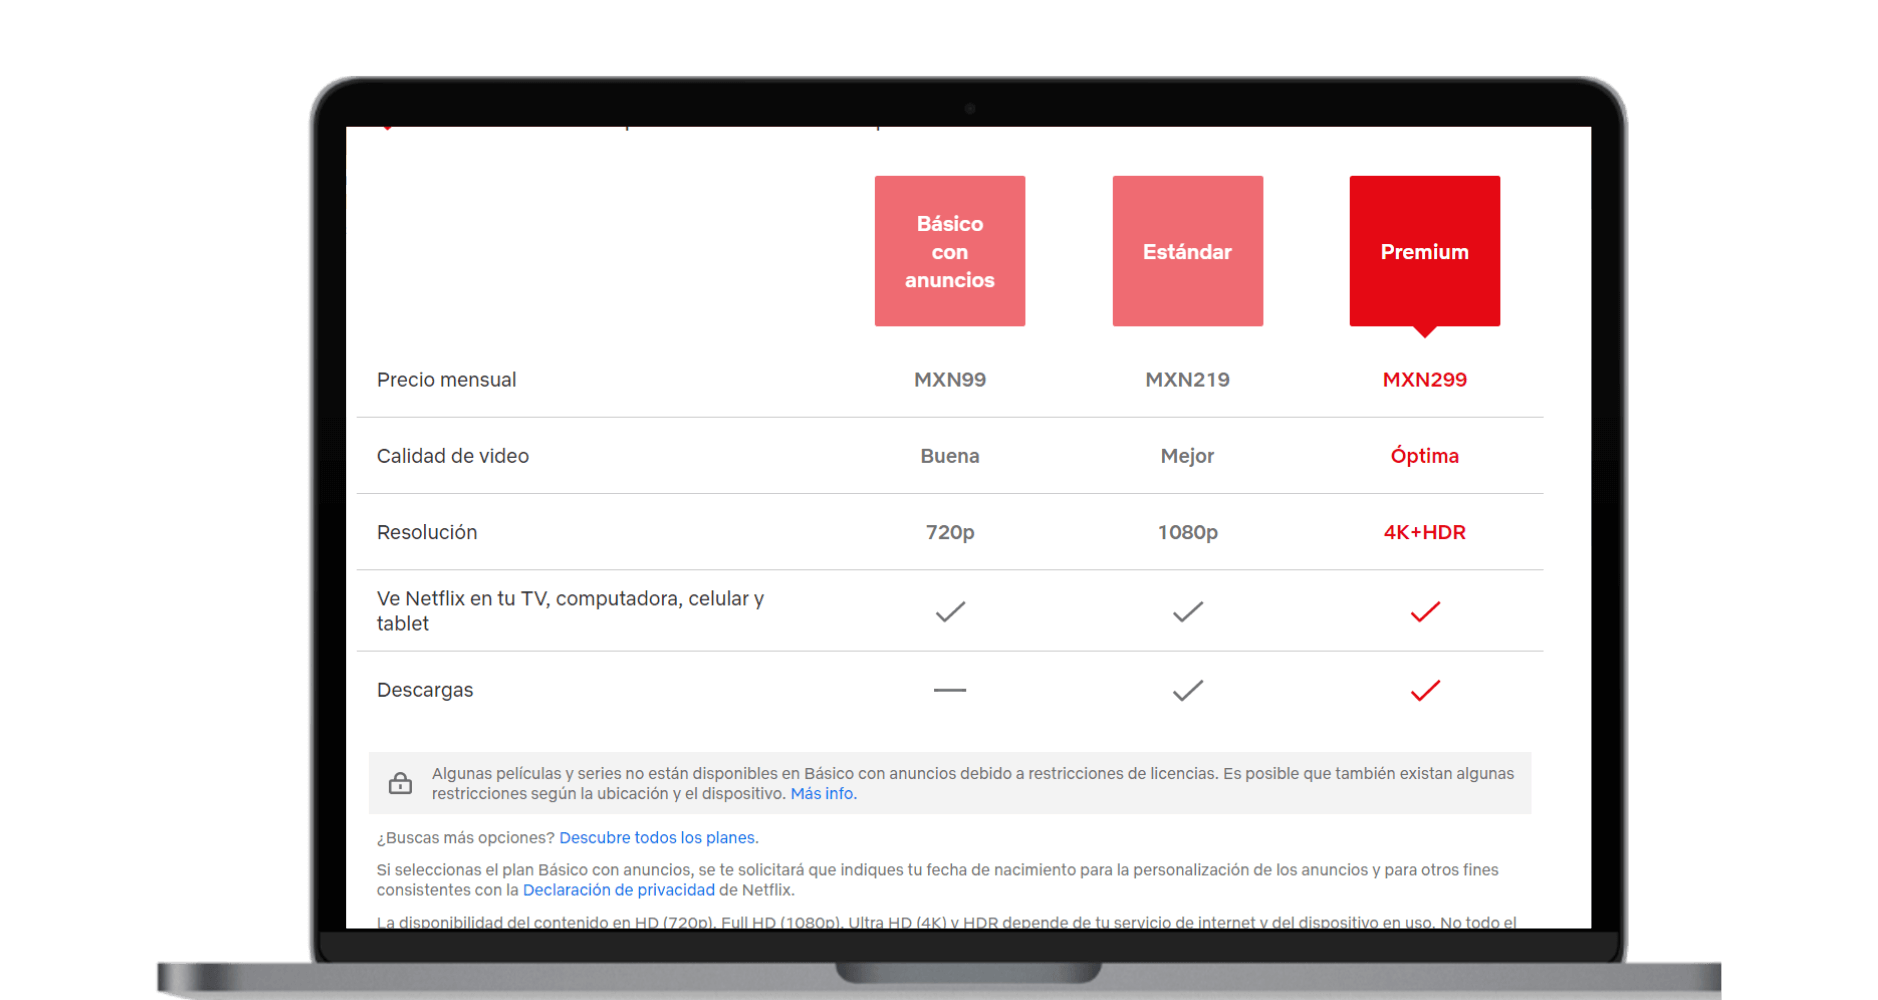Select the Básico con anuncios plan tile
1878x1000 pixels.
point(949,251)
